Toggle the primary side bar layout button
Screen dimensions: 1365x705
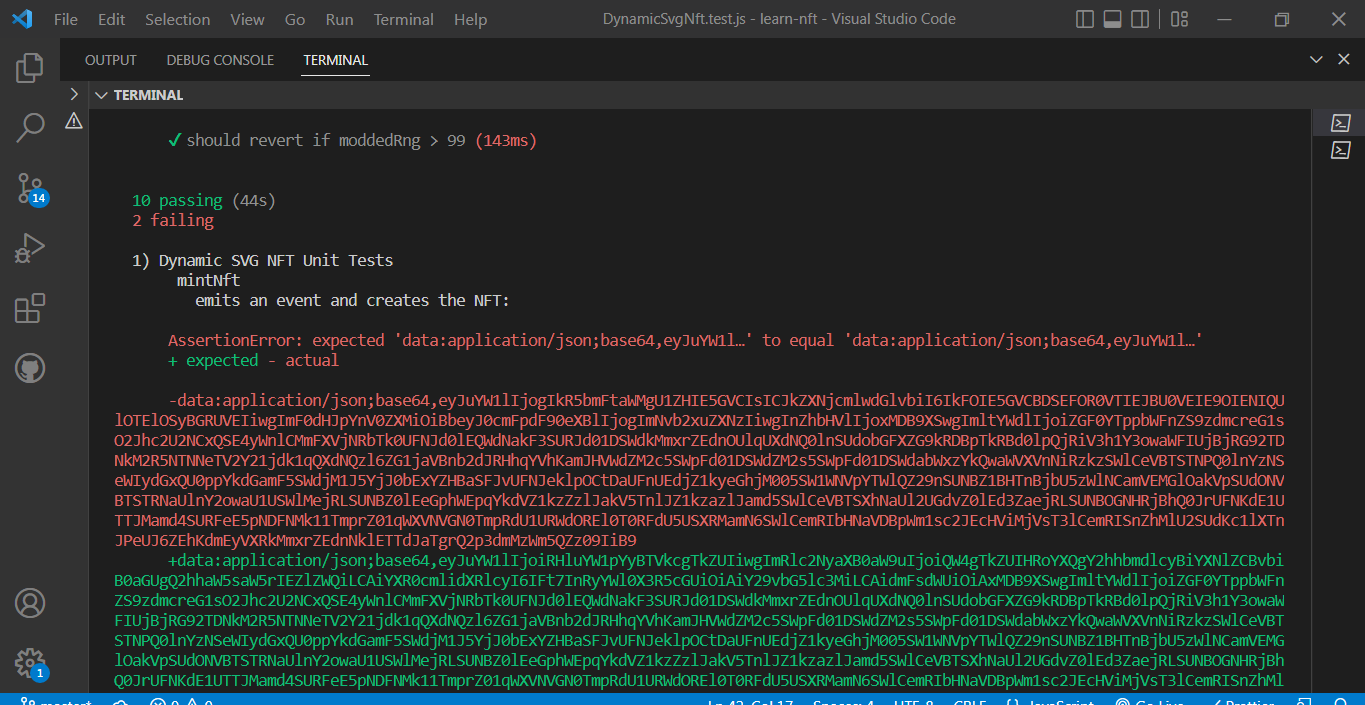pyautogui.click(x=1085, y=19)
